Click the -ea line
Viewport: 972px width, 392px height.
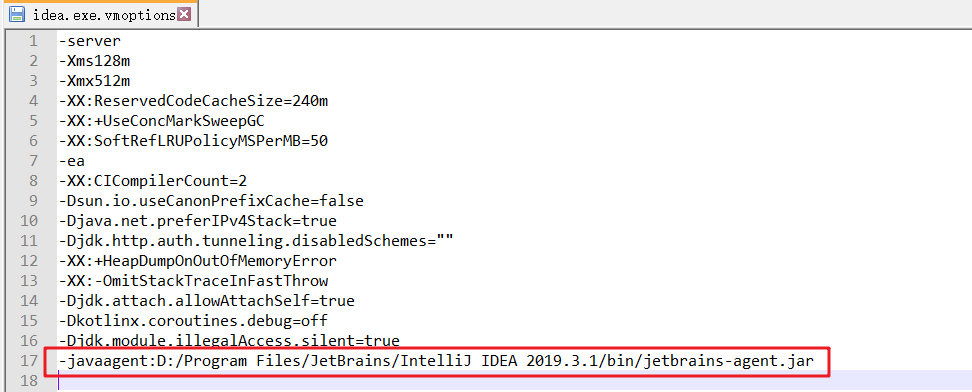(x=72, y=161)
